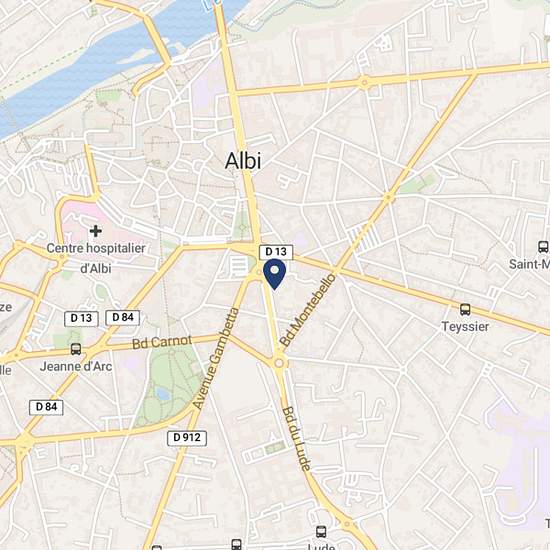
Task: Click the D 13 shield near the pin
Action: pyautogui.click(x=276, y=252)
